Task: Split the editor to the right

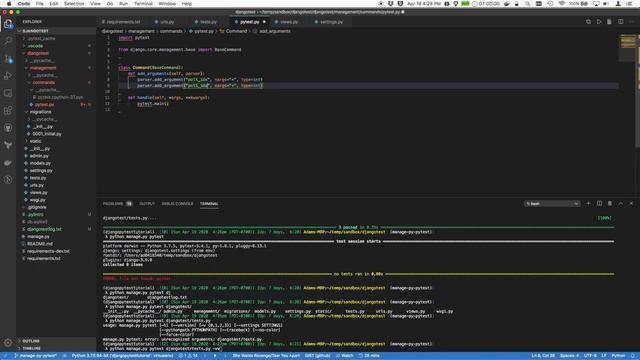Action: (620, 22)
